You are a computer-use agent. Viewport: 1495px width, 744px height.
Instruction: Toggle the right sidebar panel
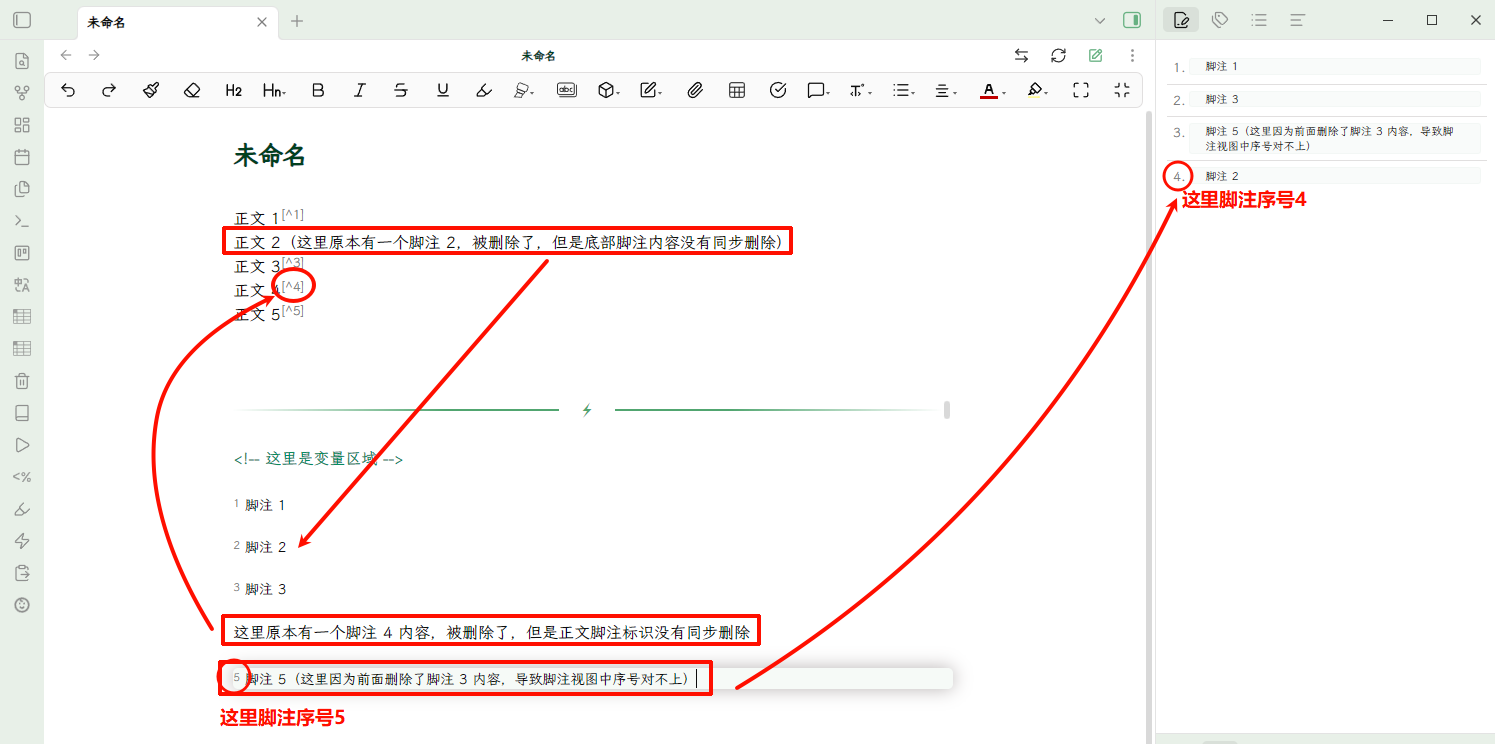click(x=1132, y=20)
